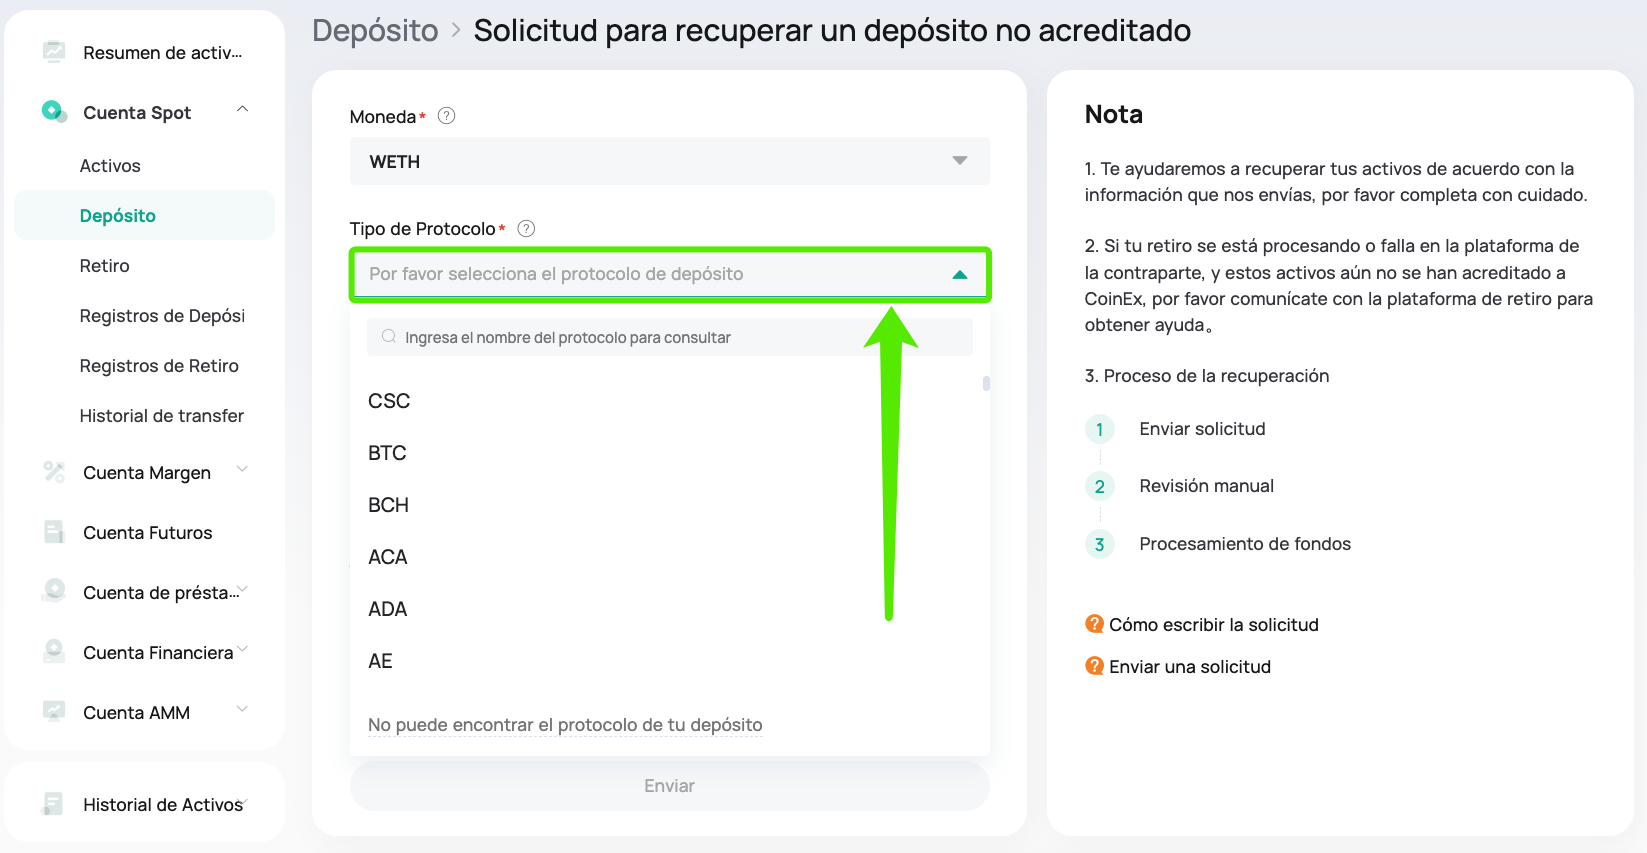Image resolution: width=1647 pixels, height=853 pixels.
Task: Click the Cuenta Spot icon
Action: (54, 111)
